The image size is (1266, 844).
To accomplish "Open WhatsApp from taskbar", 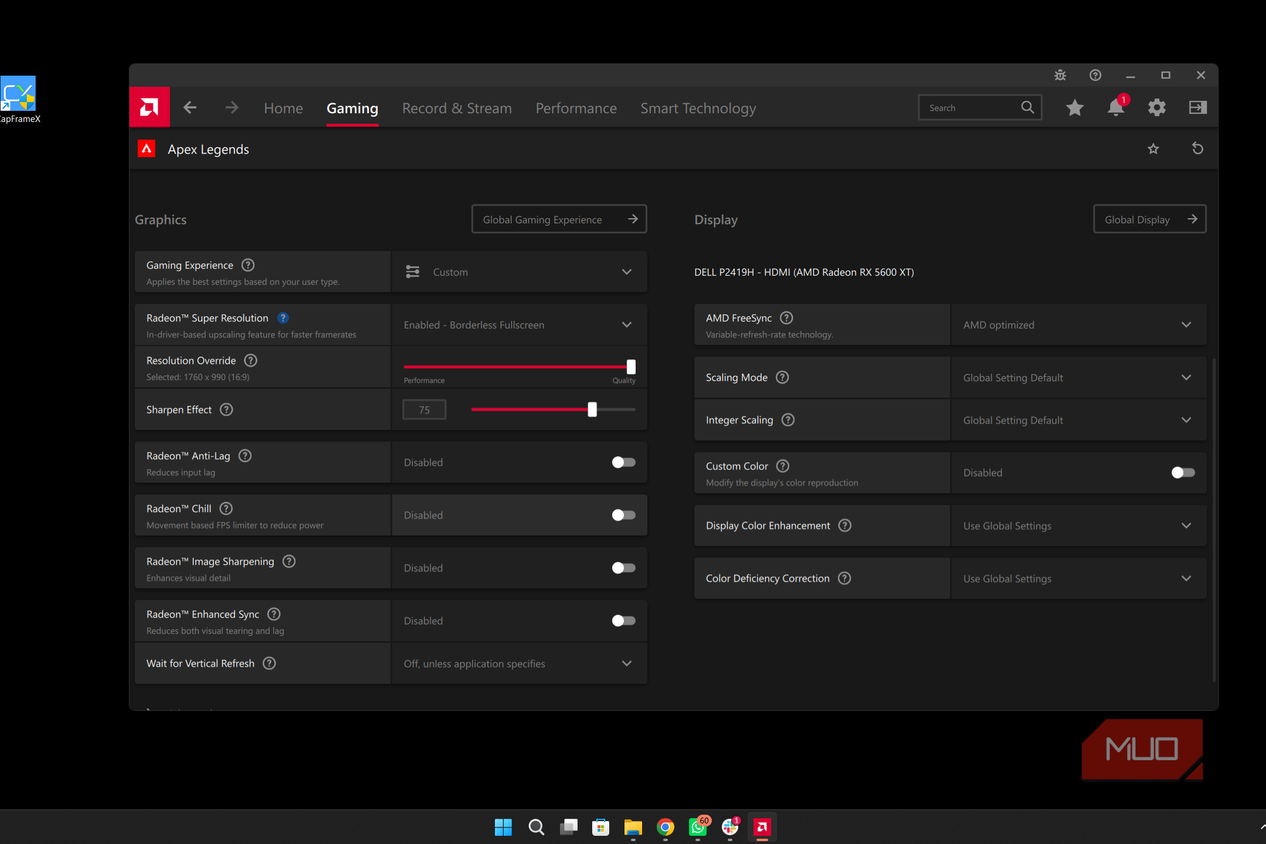I will (x=698, y=826).
